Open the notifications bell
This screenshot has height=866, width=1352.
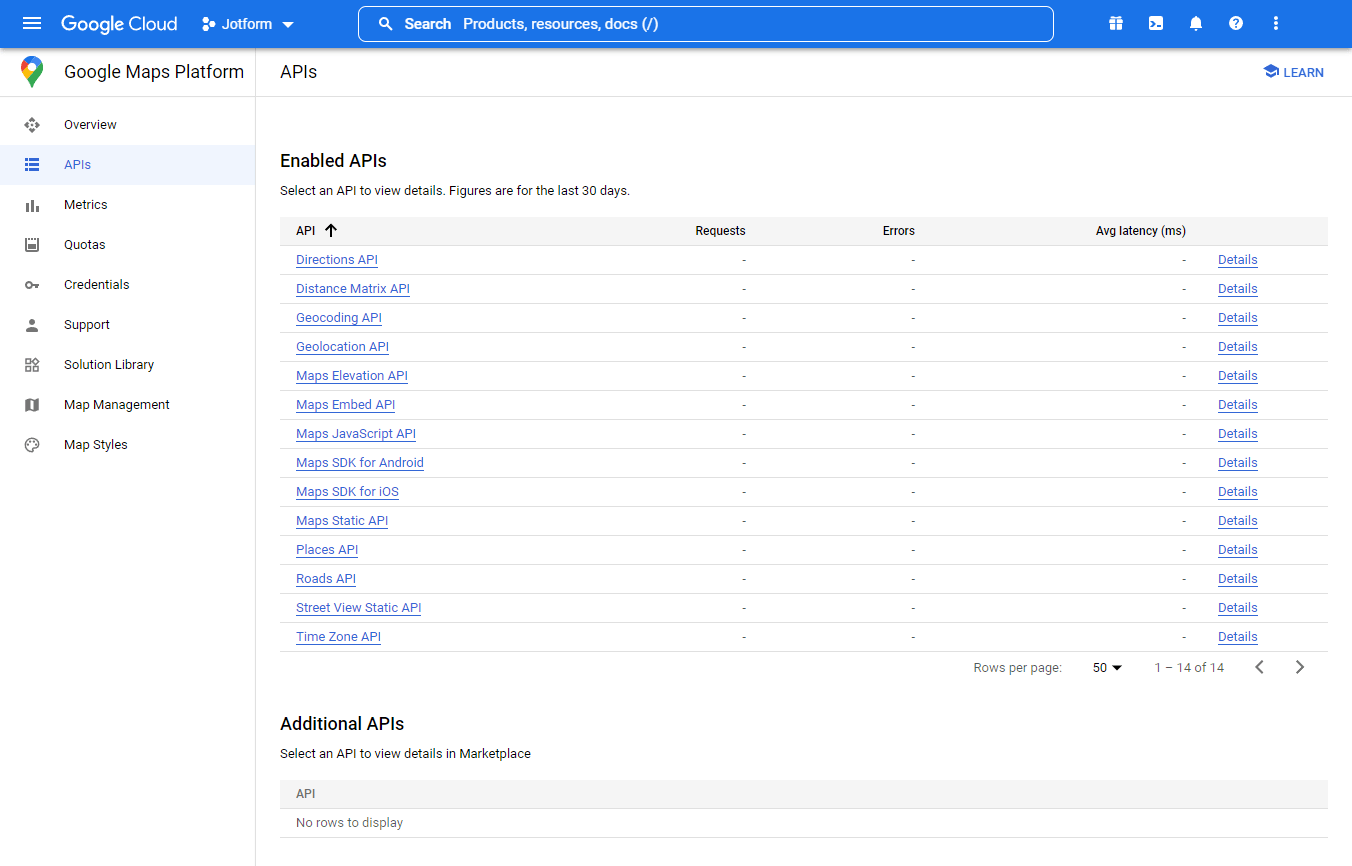[1196, 24]
